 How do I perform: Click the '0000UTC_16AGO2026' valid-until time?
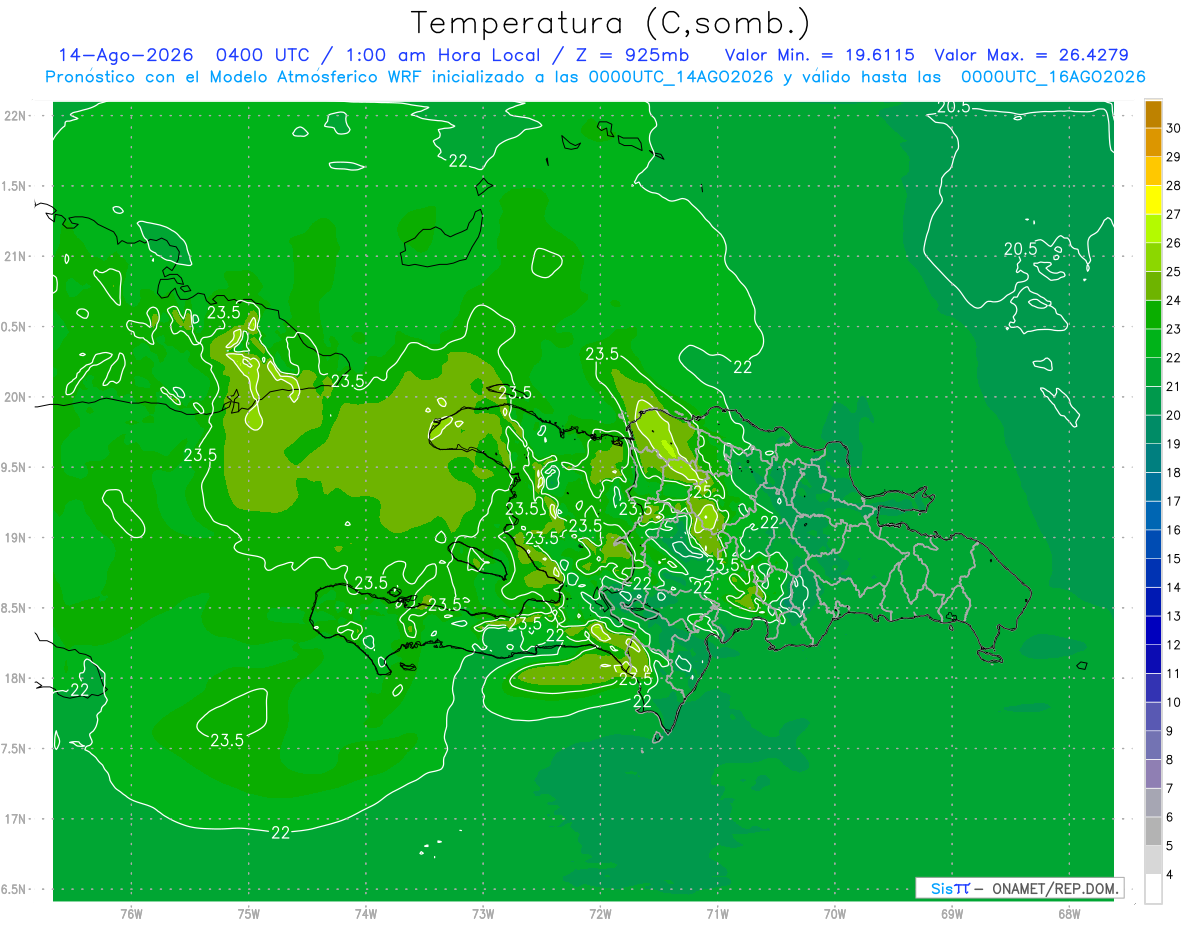tap(1053, 77)
